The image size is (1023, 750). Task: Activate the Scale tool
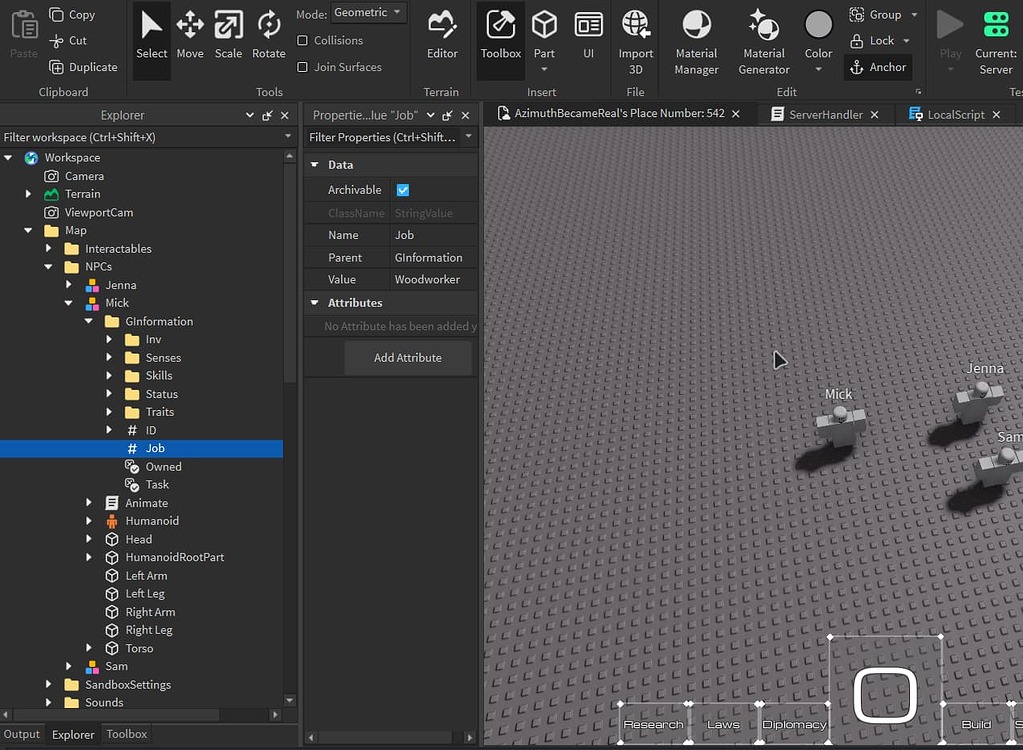228,35
